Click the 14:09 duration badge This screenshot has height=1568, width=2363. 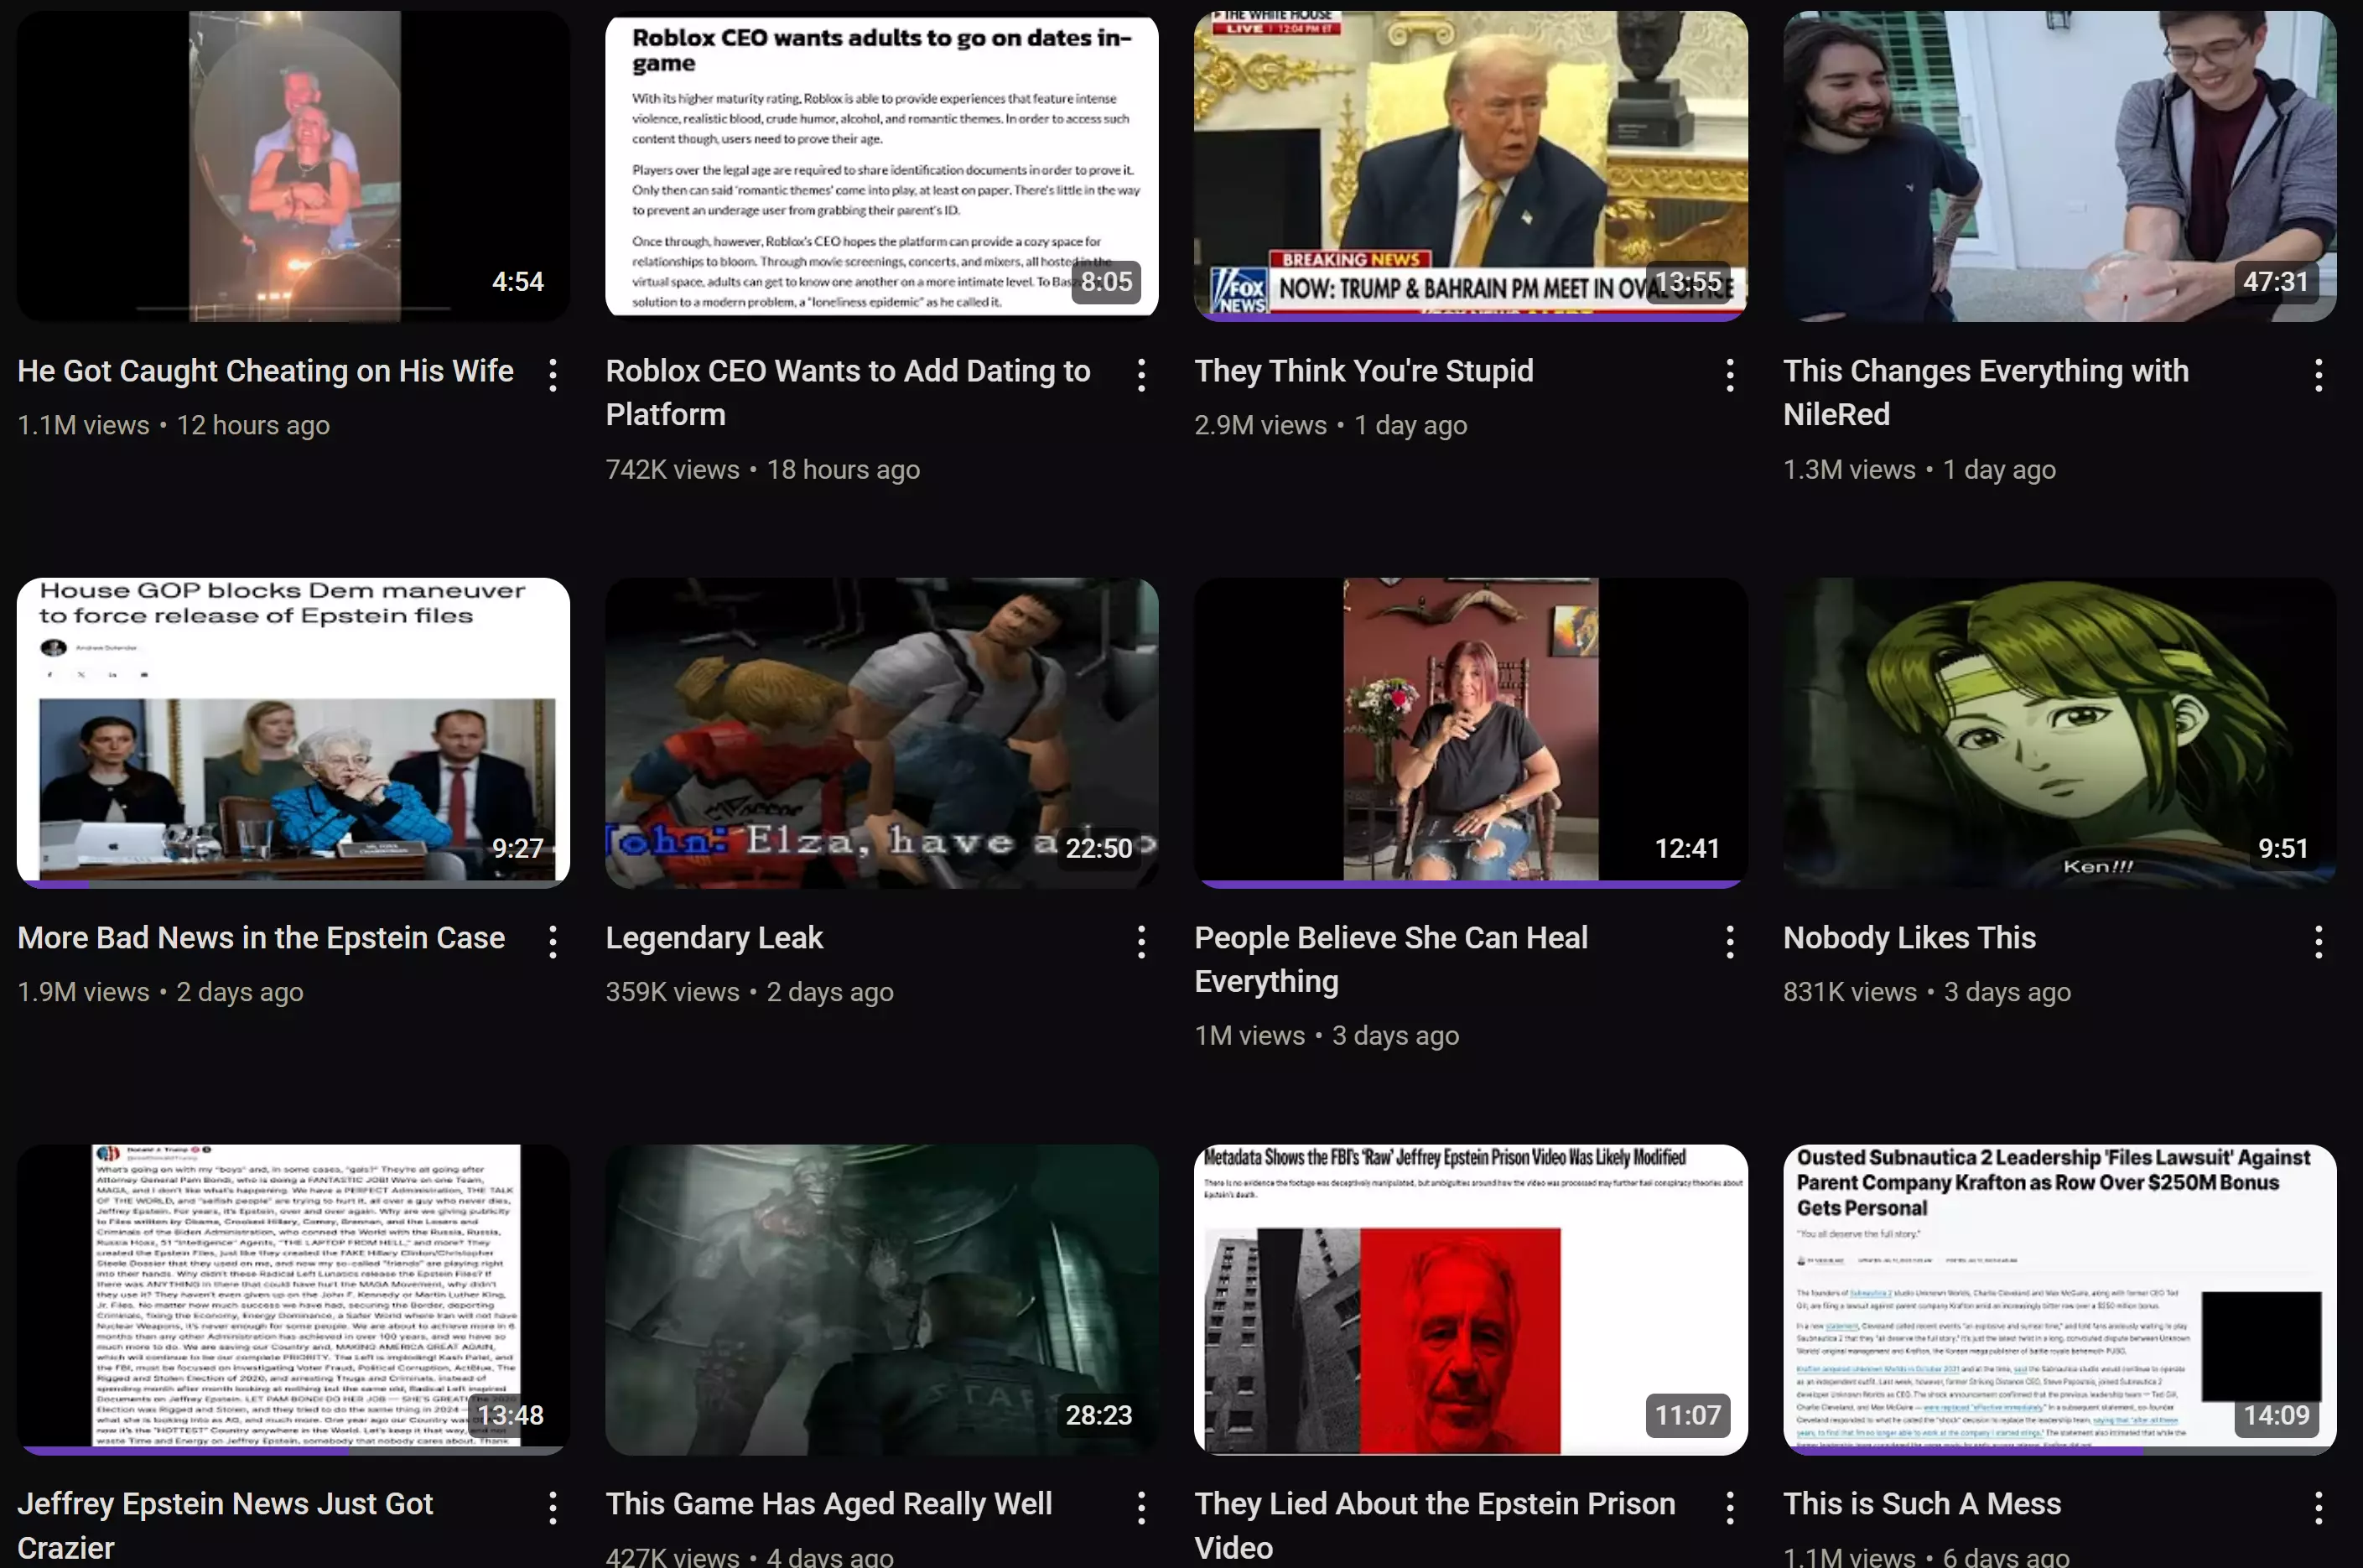[2276, 1415]
